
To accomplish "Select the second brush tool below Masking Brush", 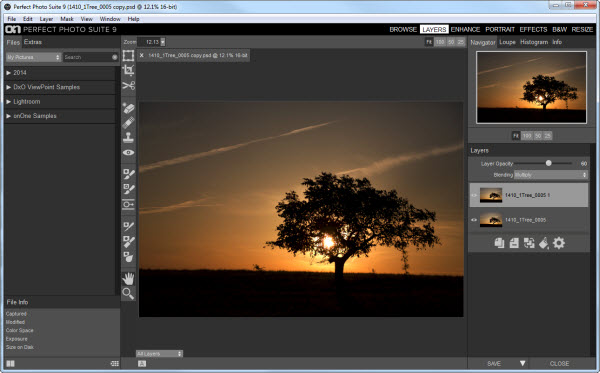I will [128, 189].
